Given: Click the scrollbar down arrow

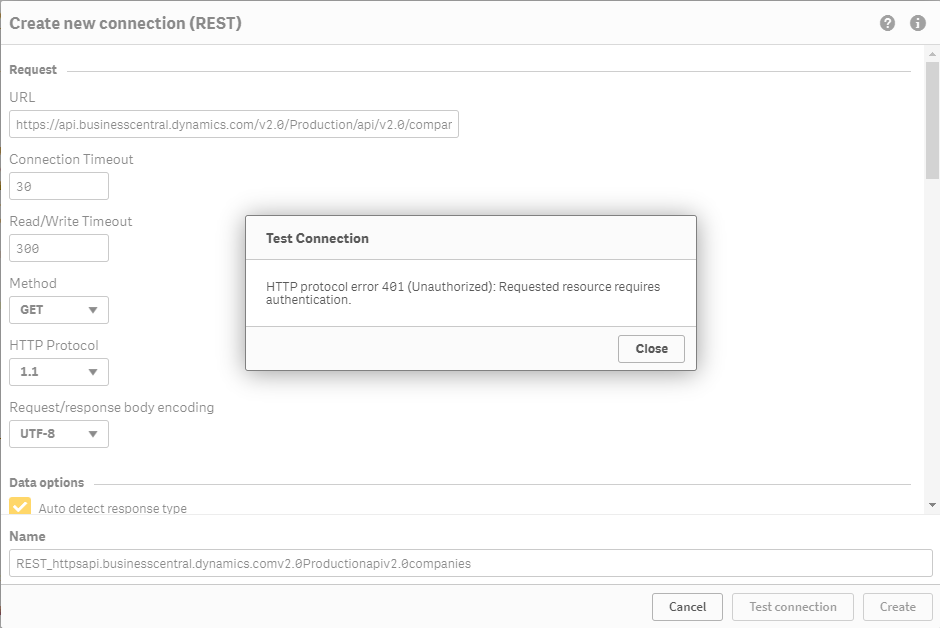Looking at the screenshot, I should tap(932, 505).
